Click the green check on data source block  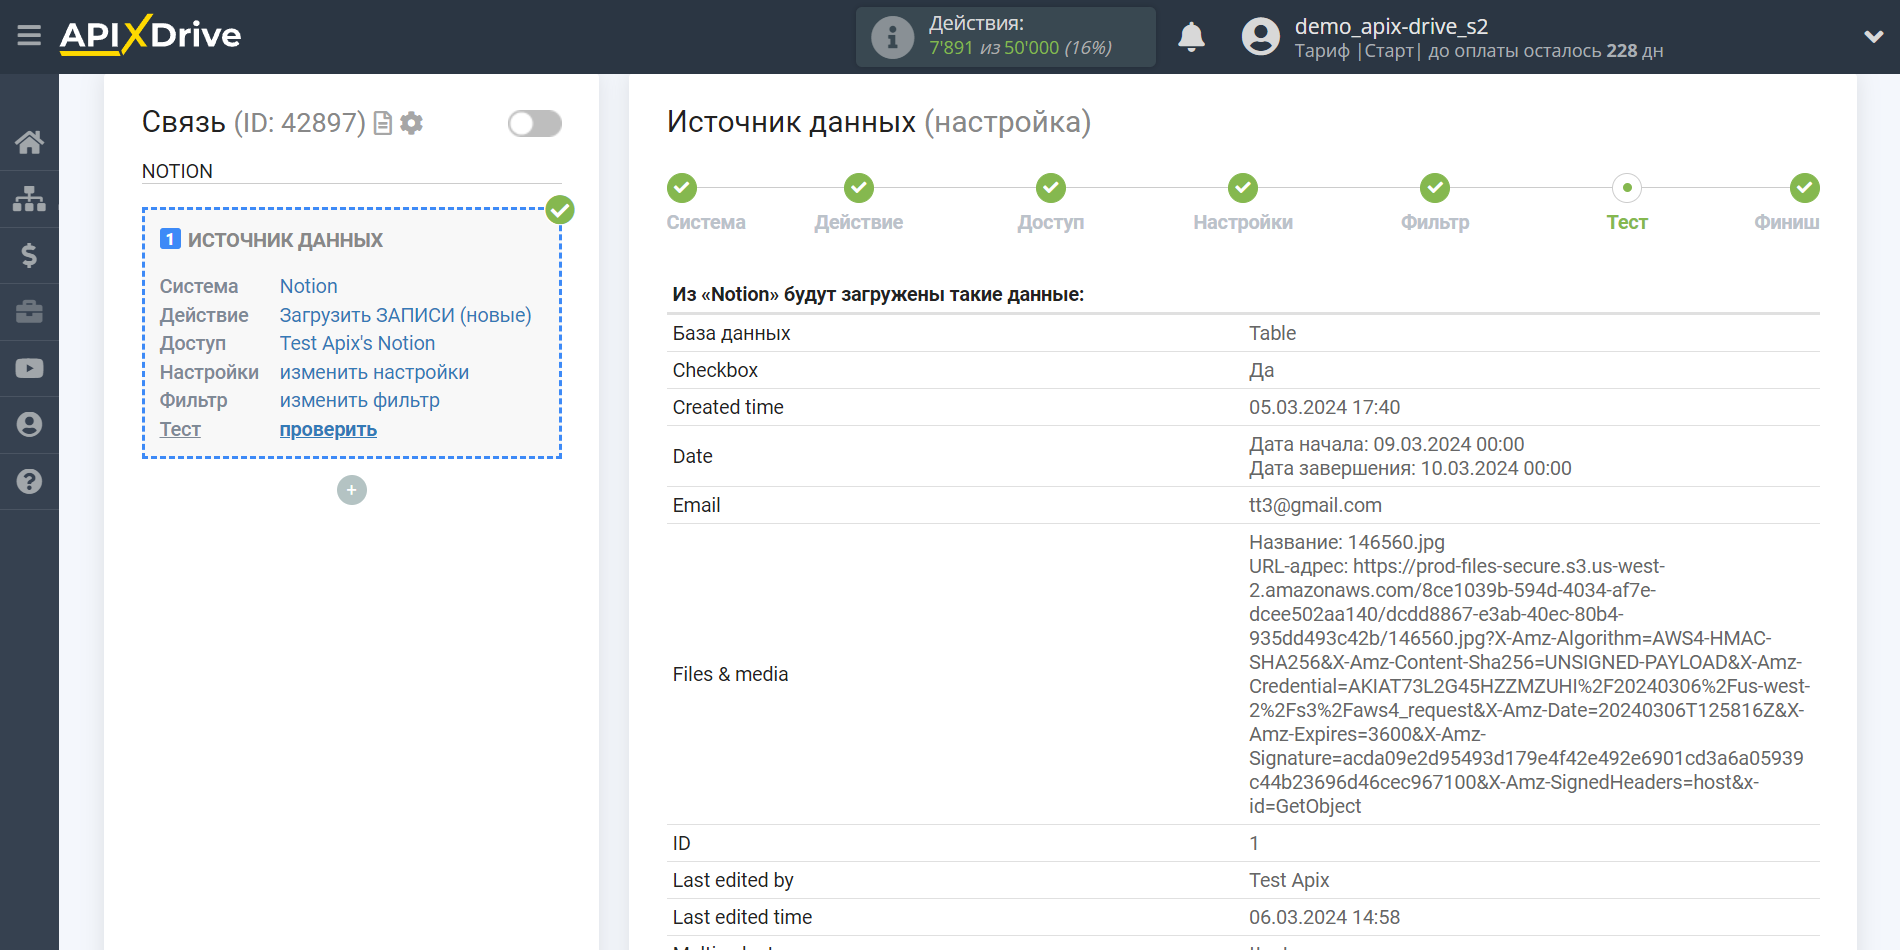click(x=560, y=210)
